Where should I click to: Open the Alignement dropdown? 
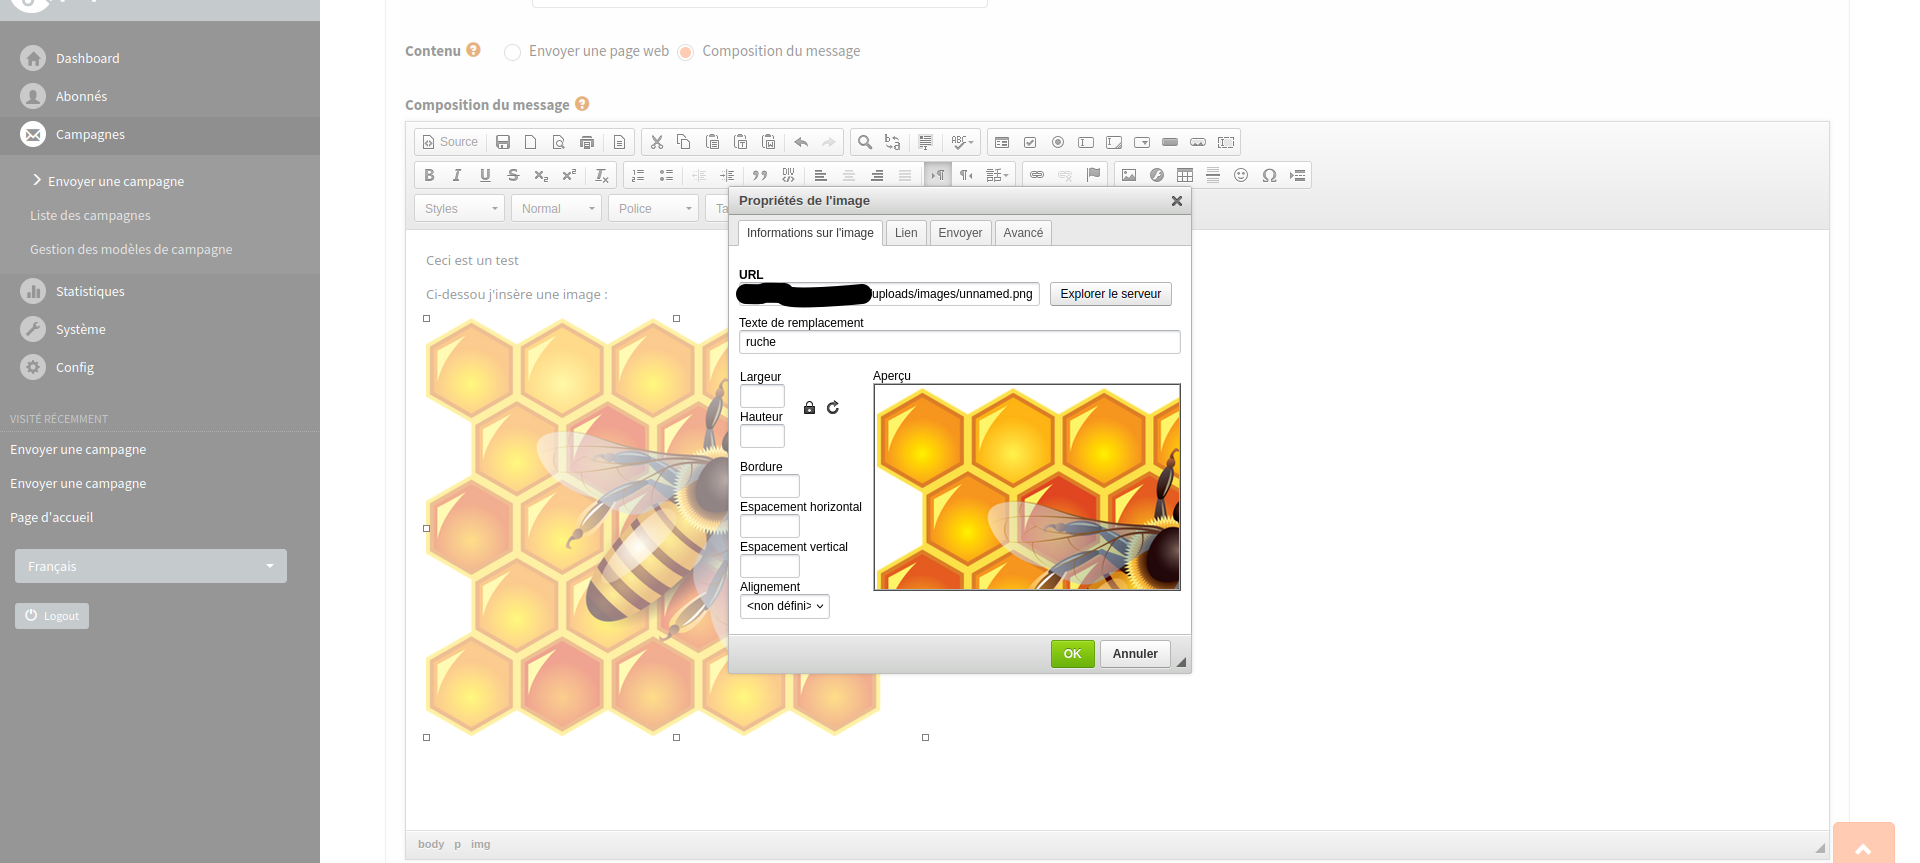(785, 606)
